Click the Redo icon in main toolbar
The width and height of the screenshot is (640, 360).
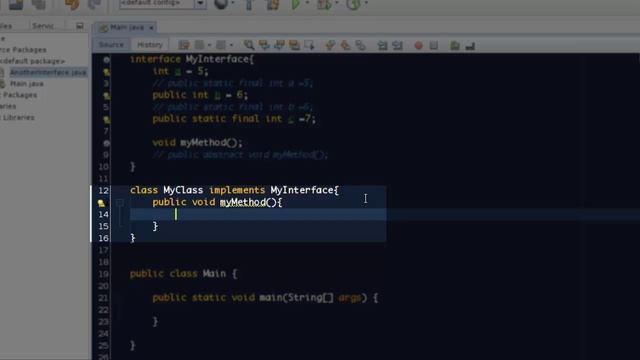94,4
